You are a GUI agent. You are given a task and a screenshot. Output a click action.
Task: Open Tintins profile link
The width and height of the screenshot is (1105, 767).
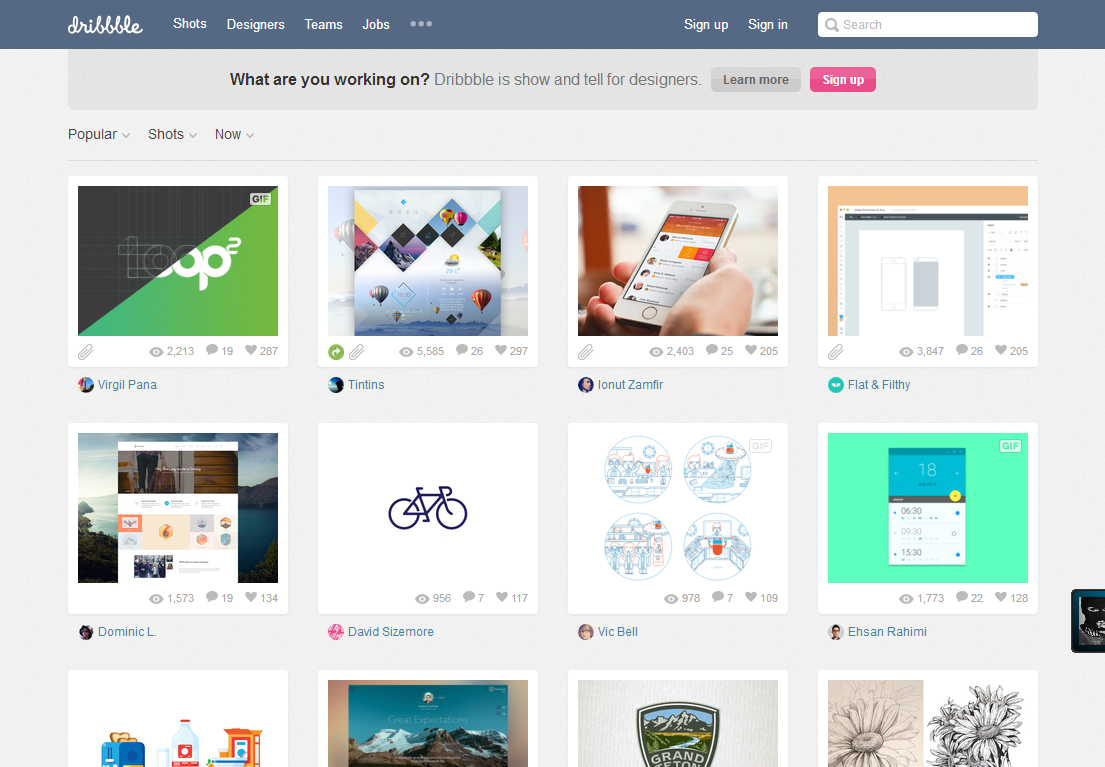pos(366,385)
